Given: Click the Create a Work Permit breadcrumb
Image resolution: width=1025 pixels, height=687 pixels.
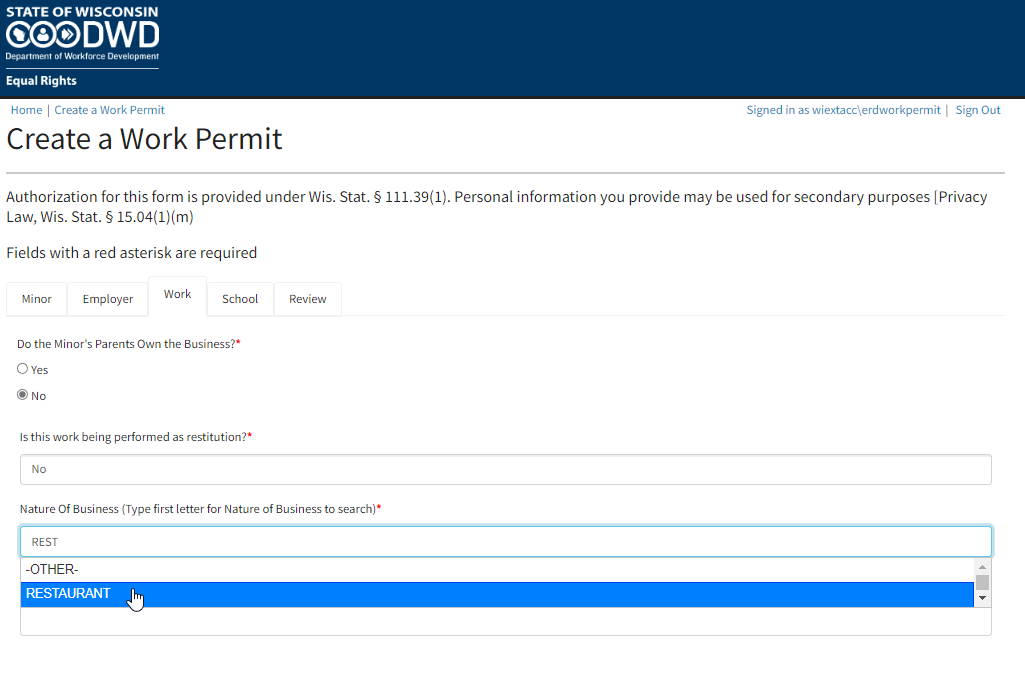Looking at the screenshot, I should point(109,110).
